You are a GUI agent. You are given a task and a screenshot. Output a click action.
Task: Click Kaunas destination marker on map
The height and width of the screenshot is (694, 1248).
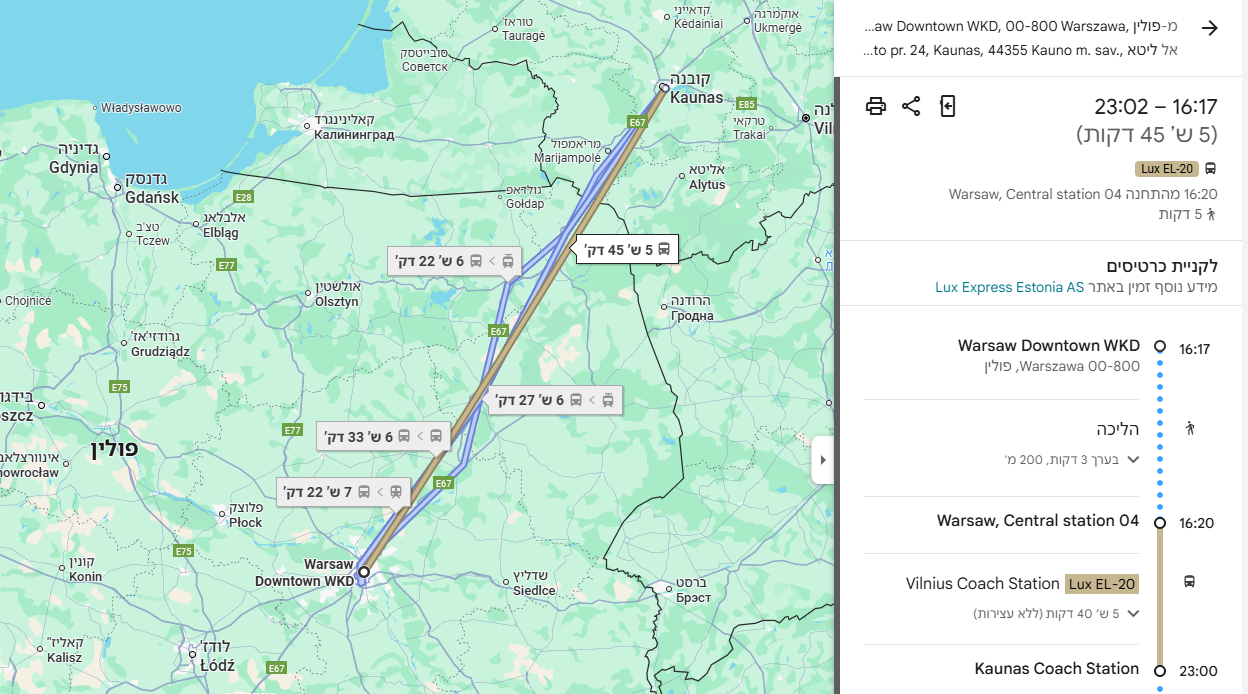(664, 88)
